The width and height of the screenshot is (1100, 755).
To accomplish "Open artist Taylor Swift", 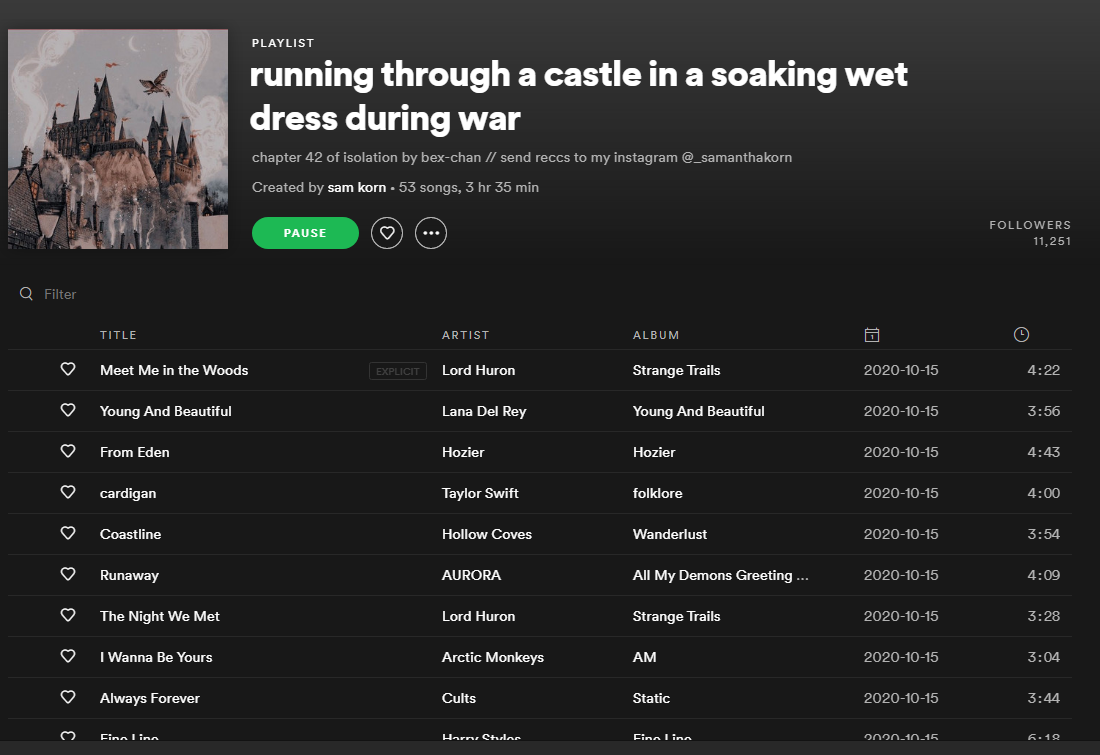I will pos(480,493).
